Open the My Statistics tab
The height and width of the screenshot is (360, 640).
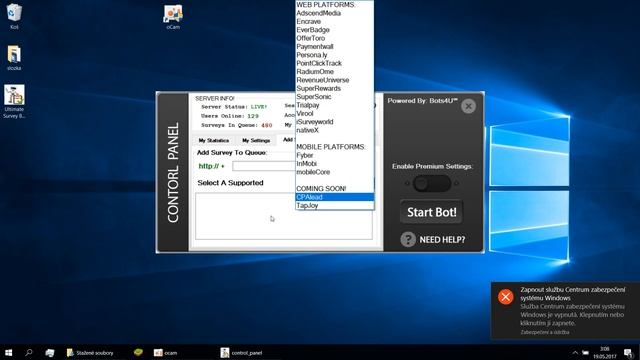213,140
